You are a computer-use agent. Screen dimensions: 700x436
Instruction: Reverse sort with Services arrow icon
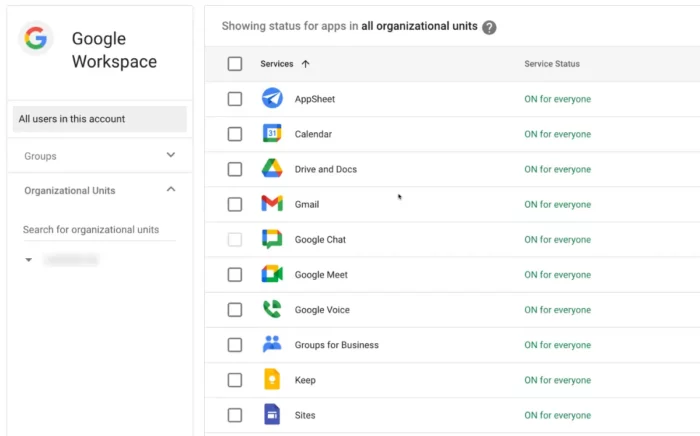coord(305,64)
